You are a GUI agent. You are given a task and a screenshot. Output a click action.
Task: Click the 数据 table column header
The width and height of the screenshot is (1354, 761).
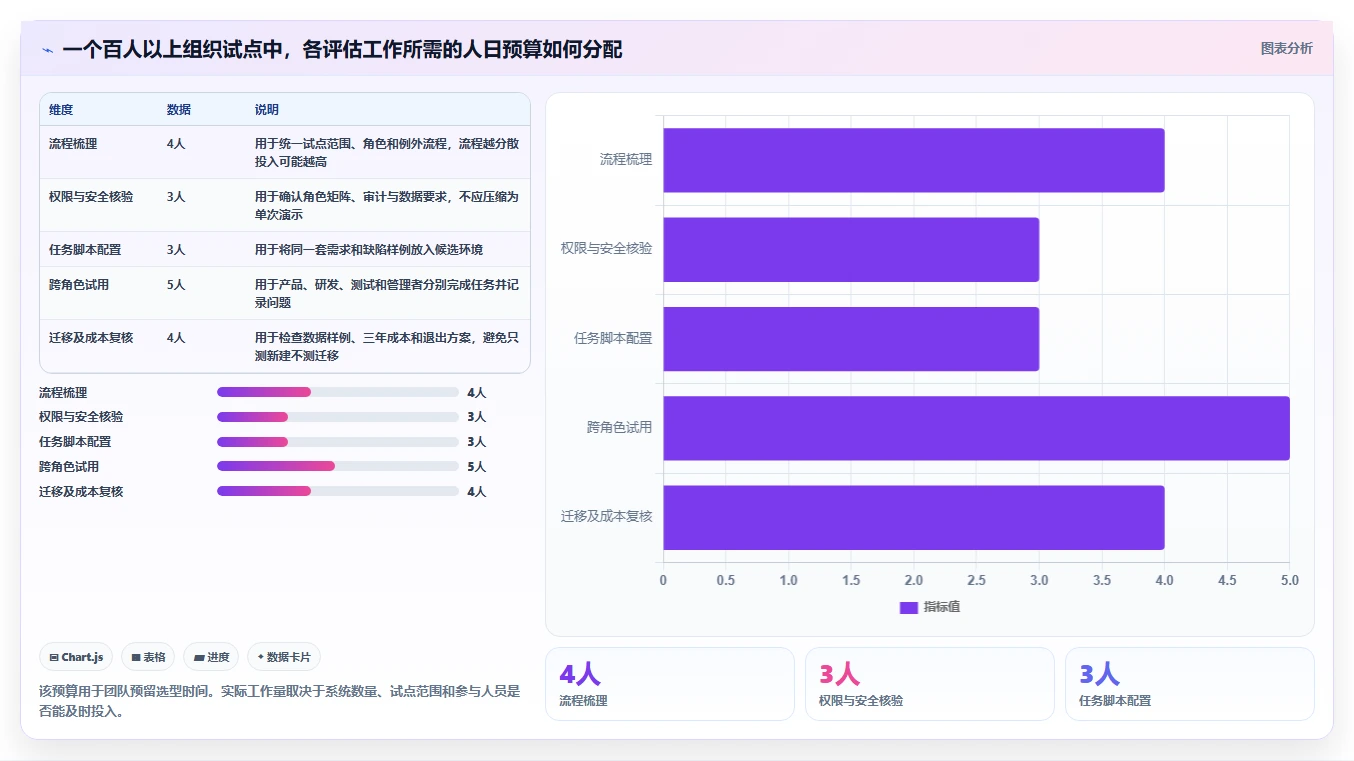179,110
